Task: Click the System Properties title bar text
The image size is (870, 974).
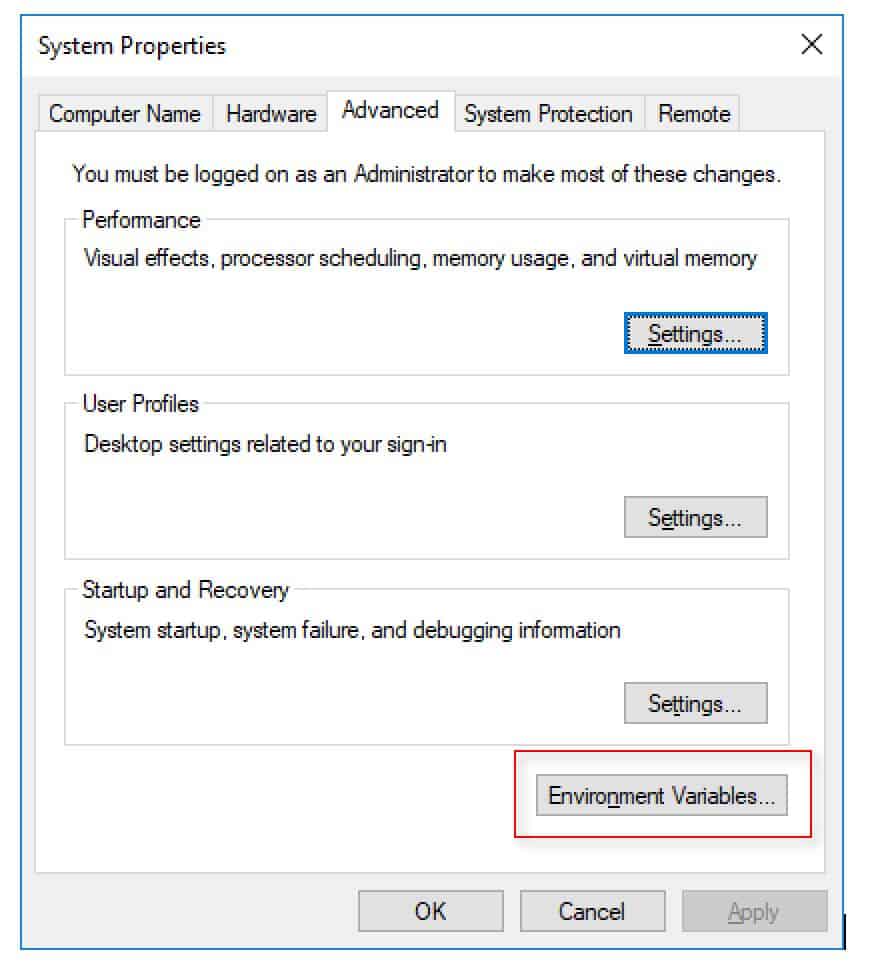Action: (x=132, y=46)
